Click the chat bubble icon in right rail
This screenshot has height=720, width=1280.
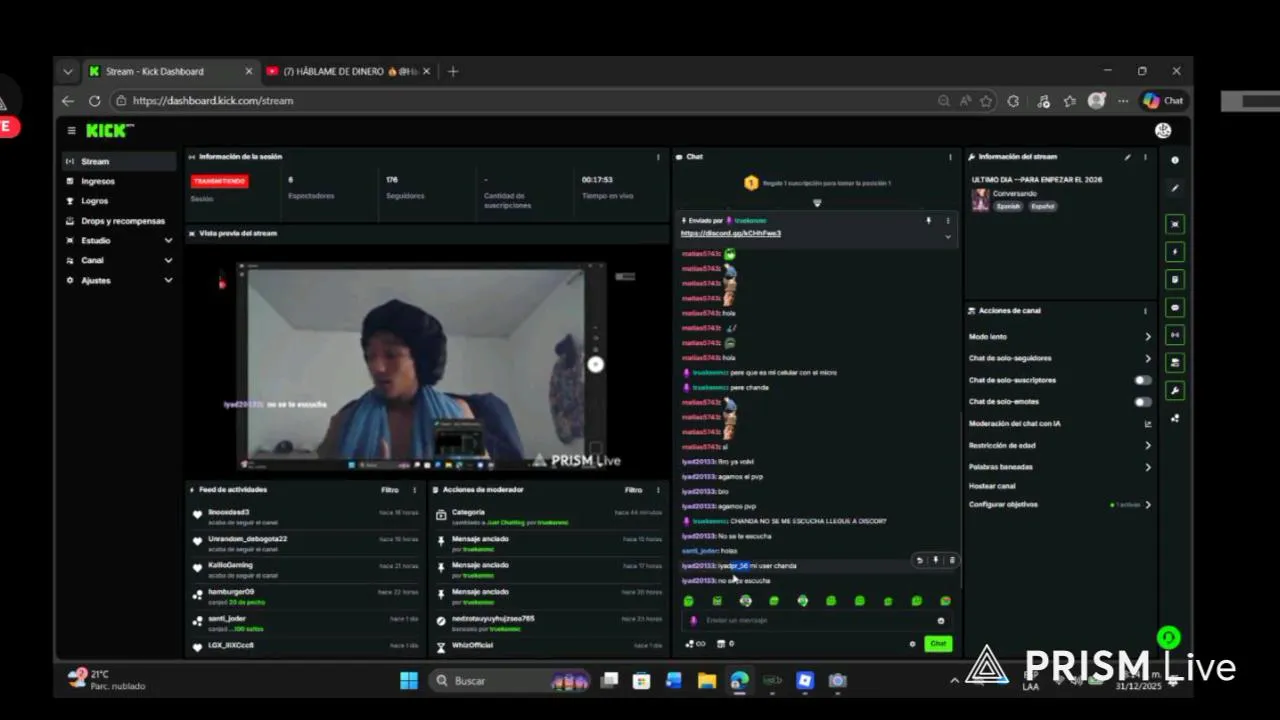point(1175,308)
